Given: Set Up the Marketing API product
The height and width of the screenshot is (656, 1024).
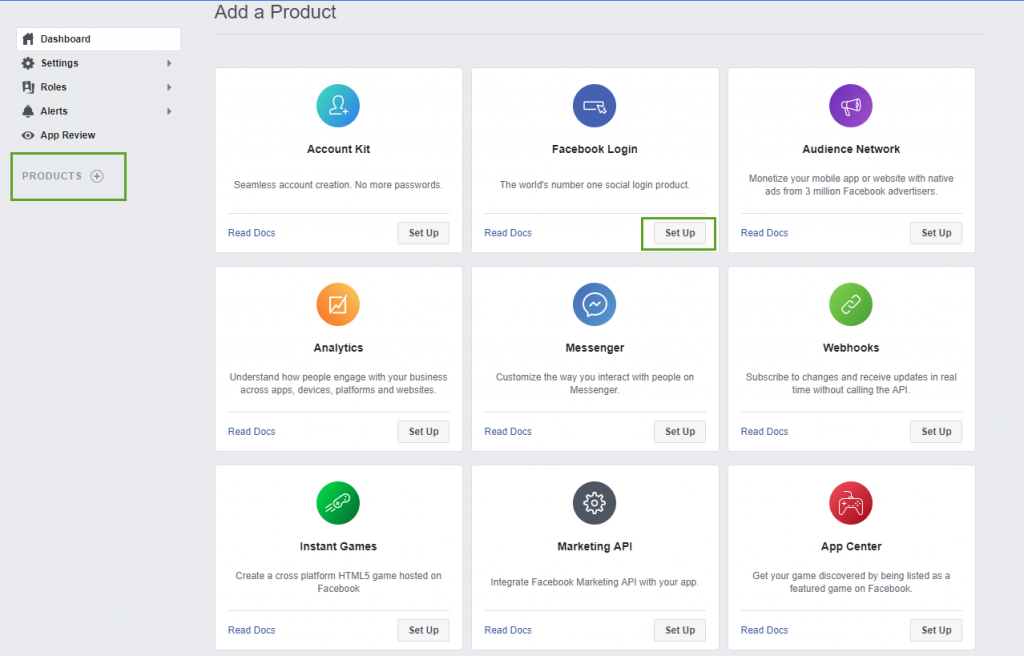Looking at the screenshot, I should tap(680, 630).
